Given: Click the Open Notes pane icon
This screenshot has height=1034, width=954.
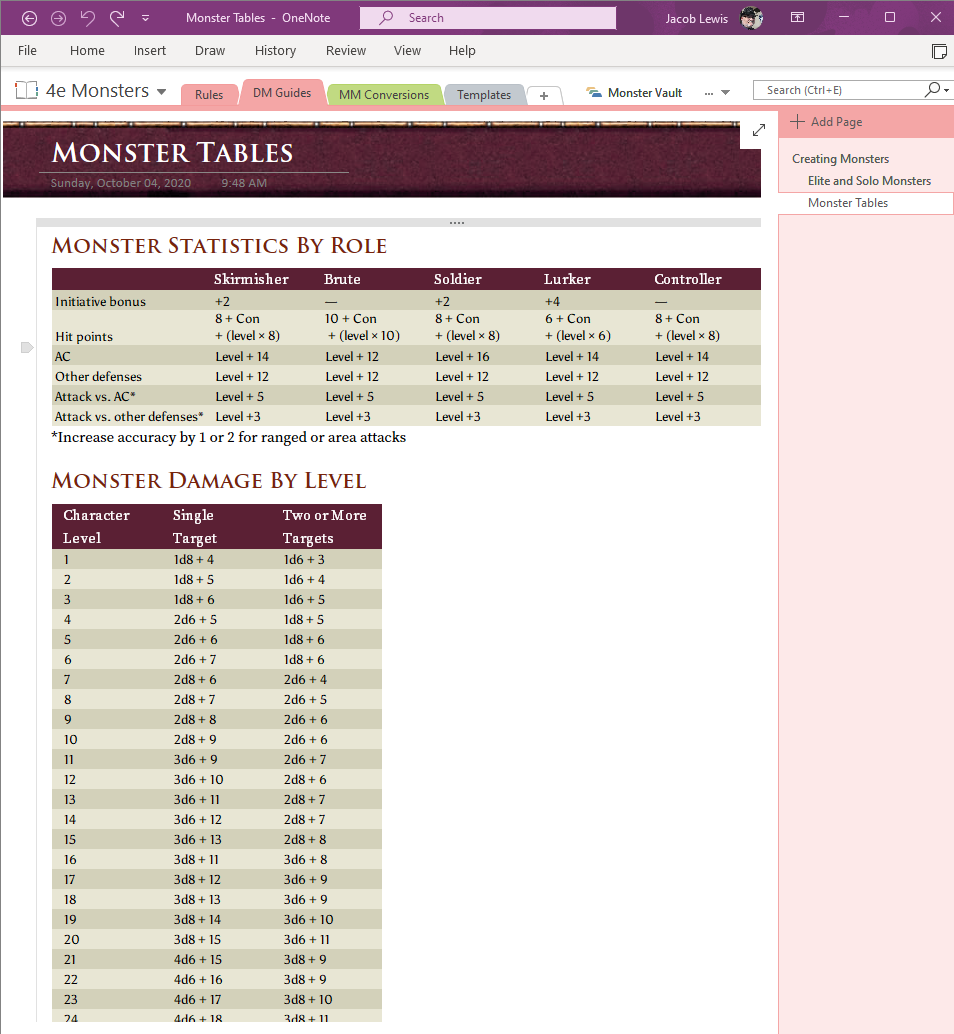Looking at the screenshot, I should [x=939, y=51].
